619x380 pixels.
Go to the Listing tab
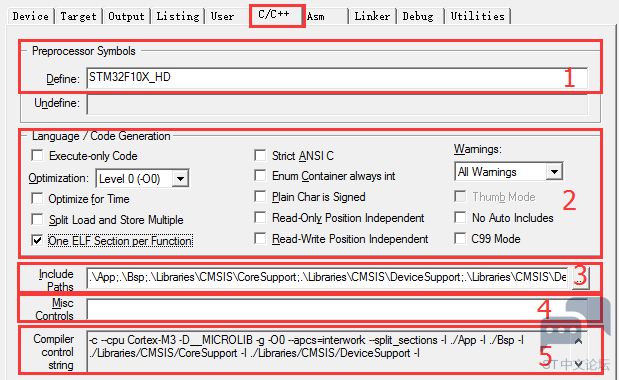178,16
